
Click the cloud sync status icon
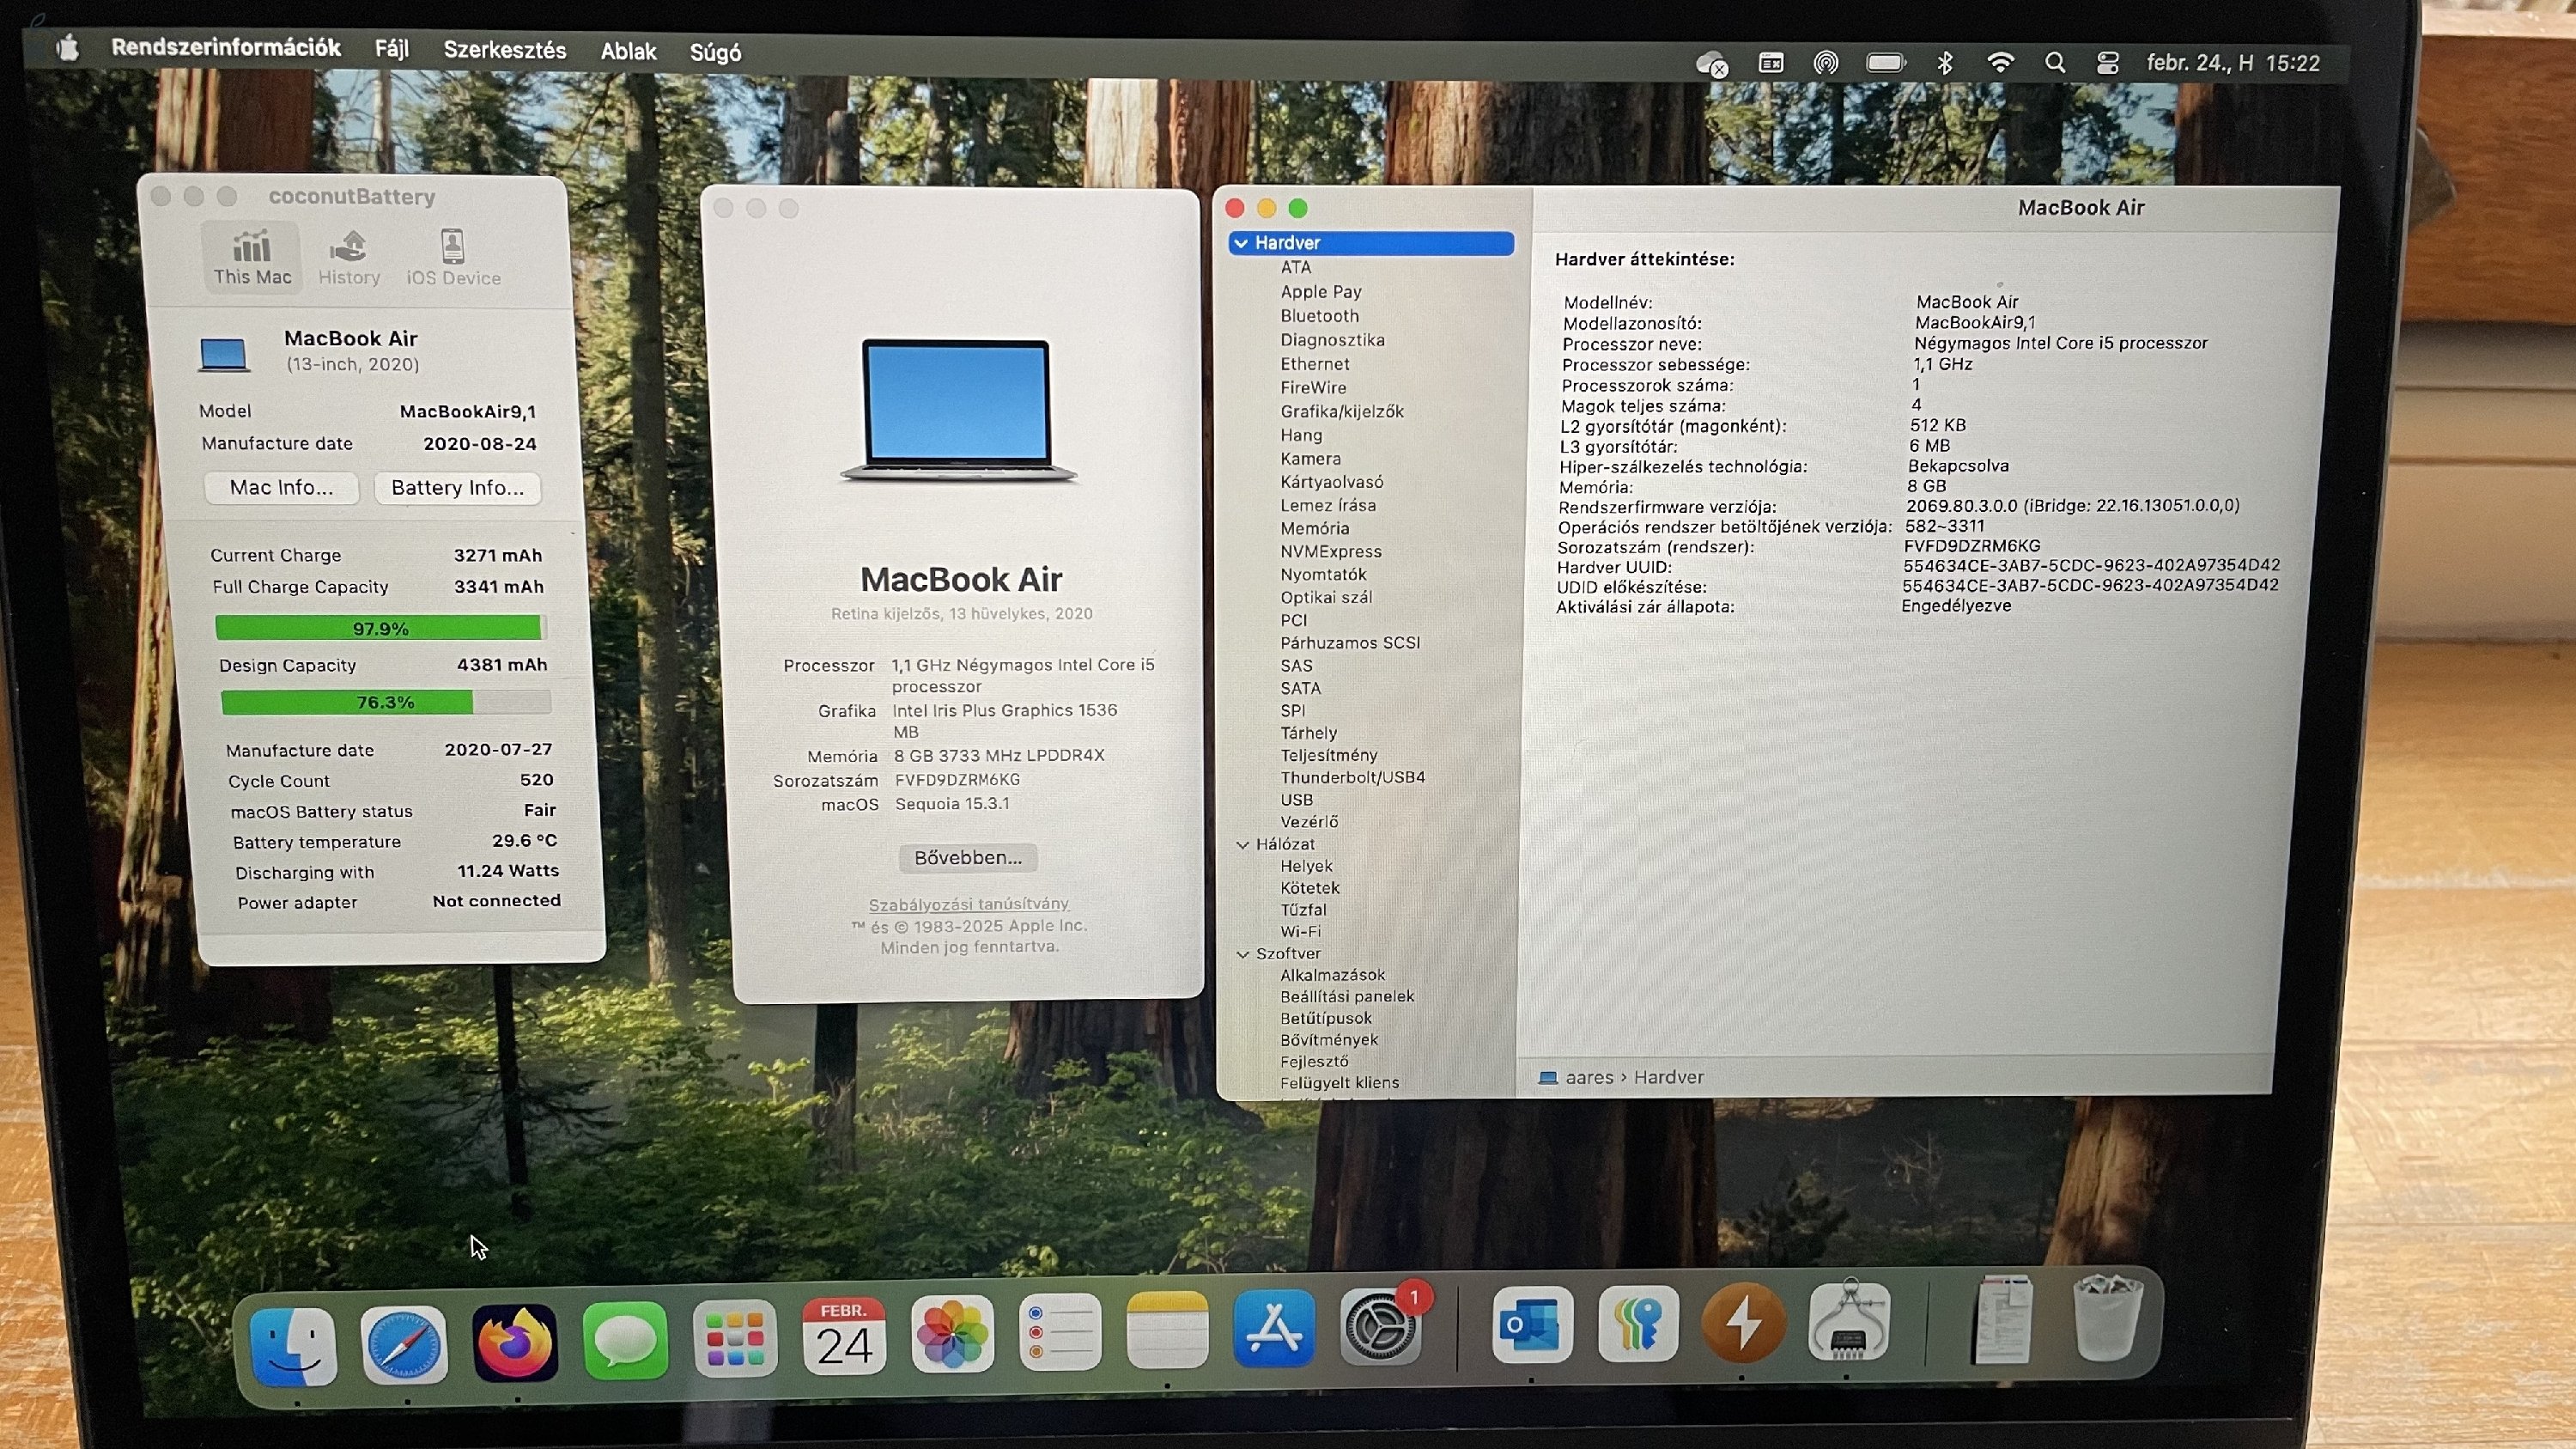pyautogui.click(x=1712, y=64)
